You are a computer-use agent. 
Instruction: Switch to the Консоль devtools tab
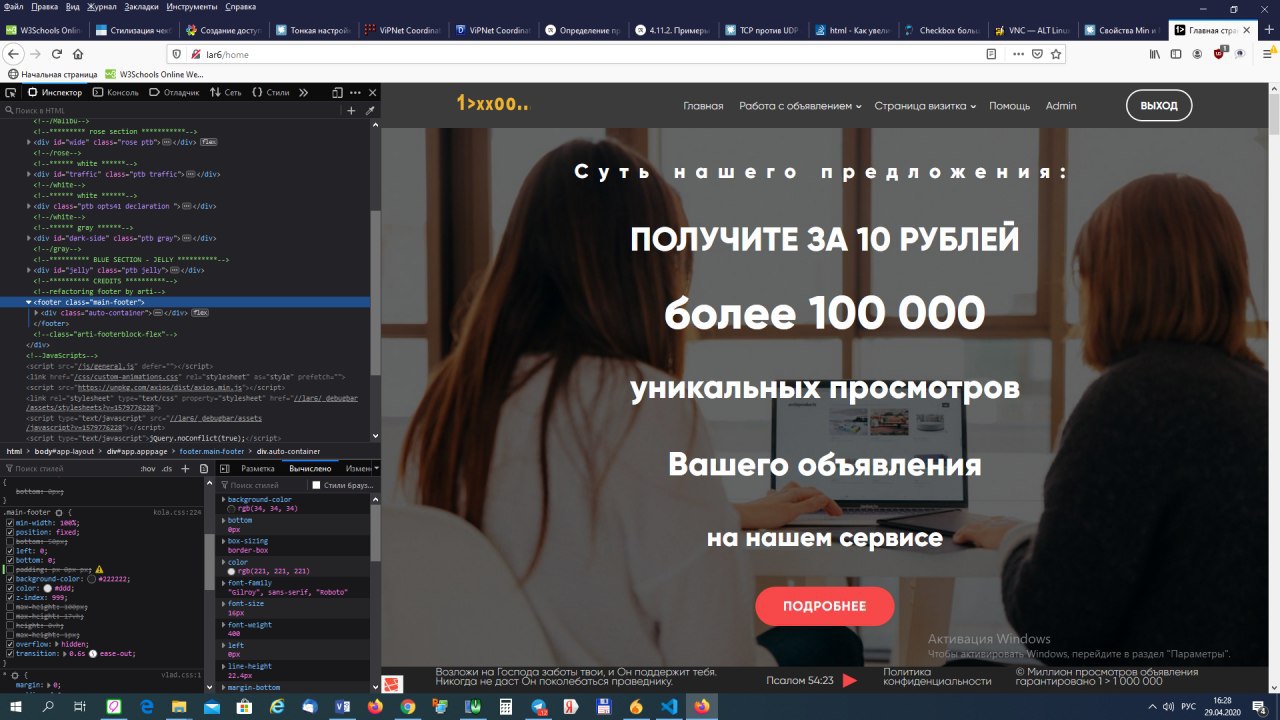pyautogui.click(x=116, y=92)
